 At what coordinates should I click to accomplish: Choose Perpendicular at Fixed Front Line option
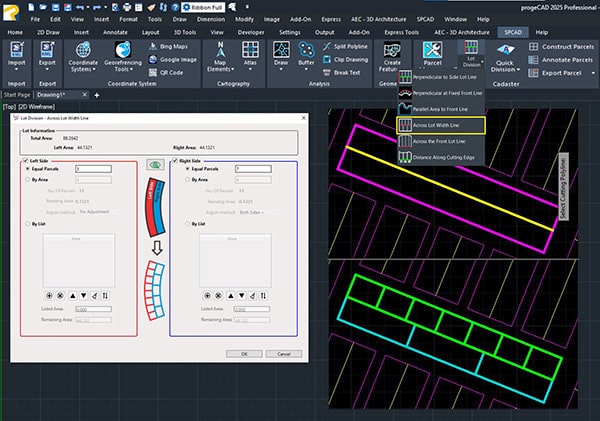click(441, 93)
